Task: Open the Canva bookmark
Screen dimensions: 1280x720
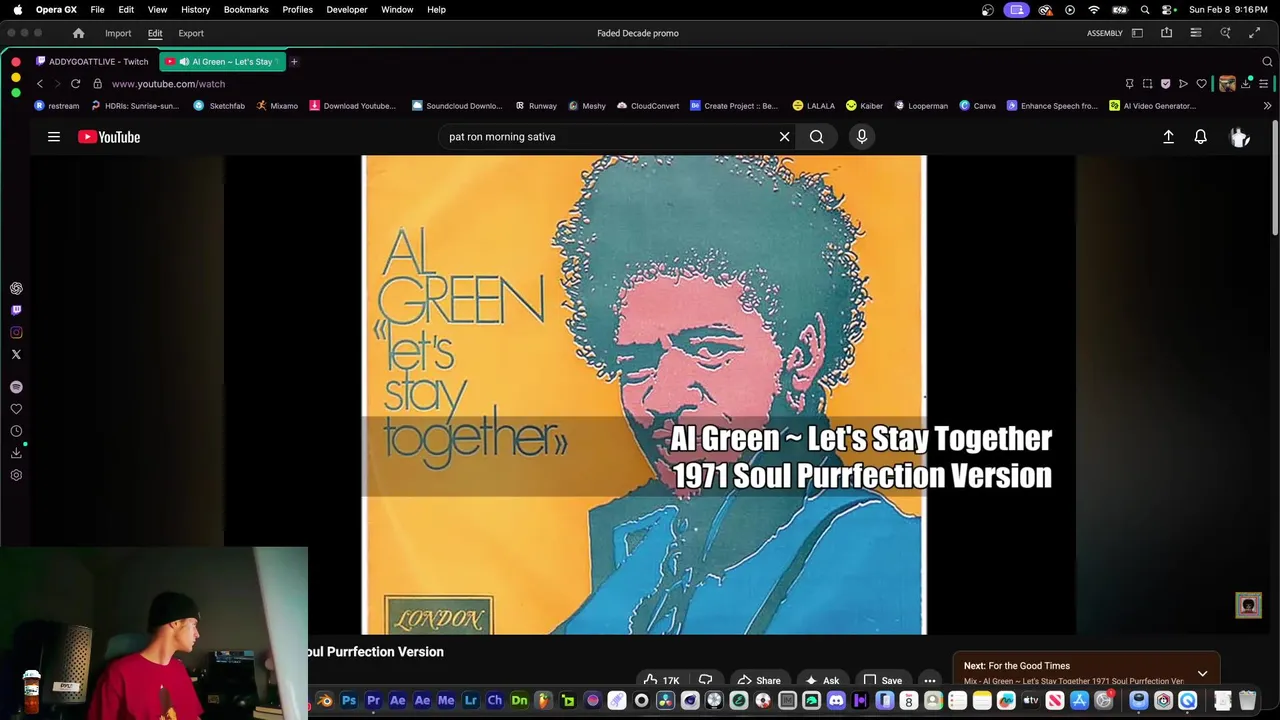Action: pyautogui.click(x=977, y=105)
